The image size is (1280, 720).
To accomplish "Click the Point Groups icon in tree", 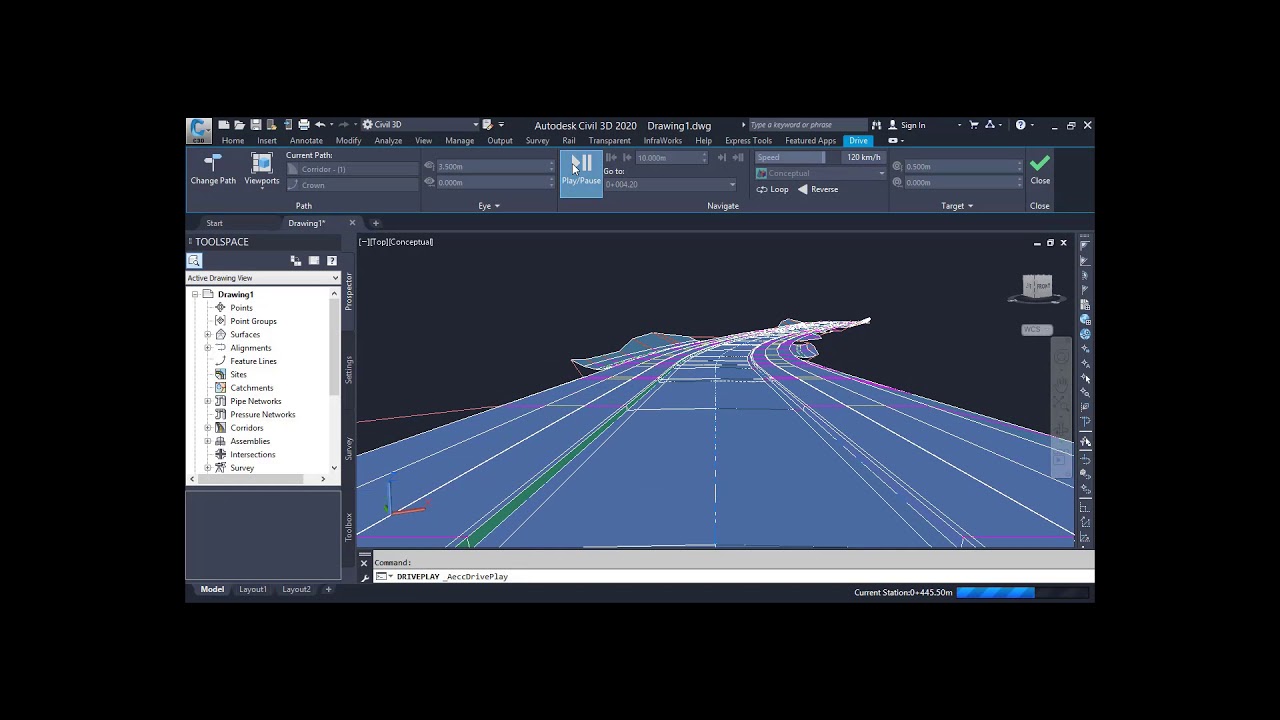I will pyautogui.click(x=221, y=321).
